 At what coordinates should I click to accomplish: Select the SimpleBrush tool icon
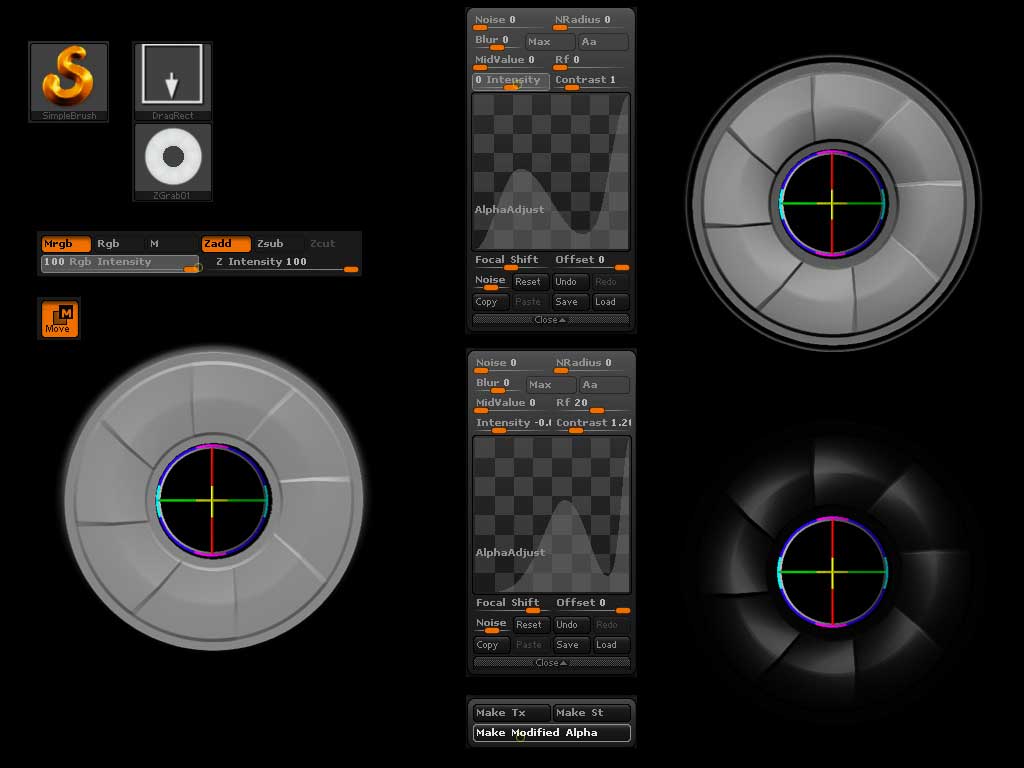(69, 81)
